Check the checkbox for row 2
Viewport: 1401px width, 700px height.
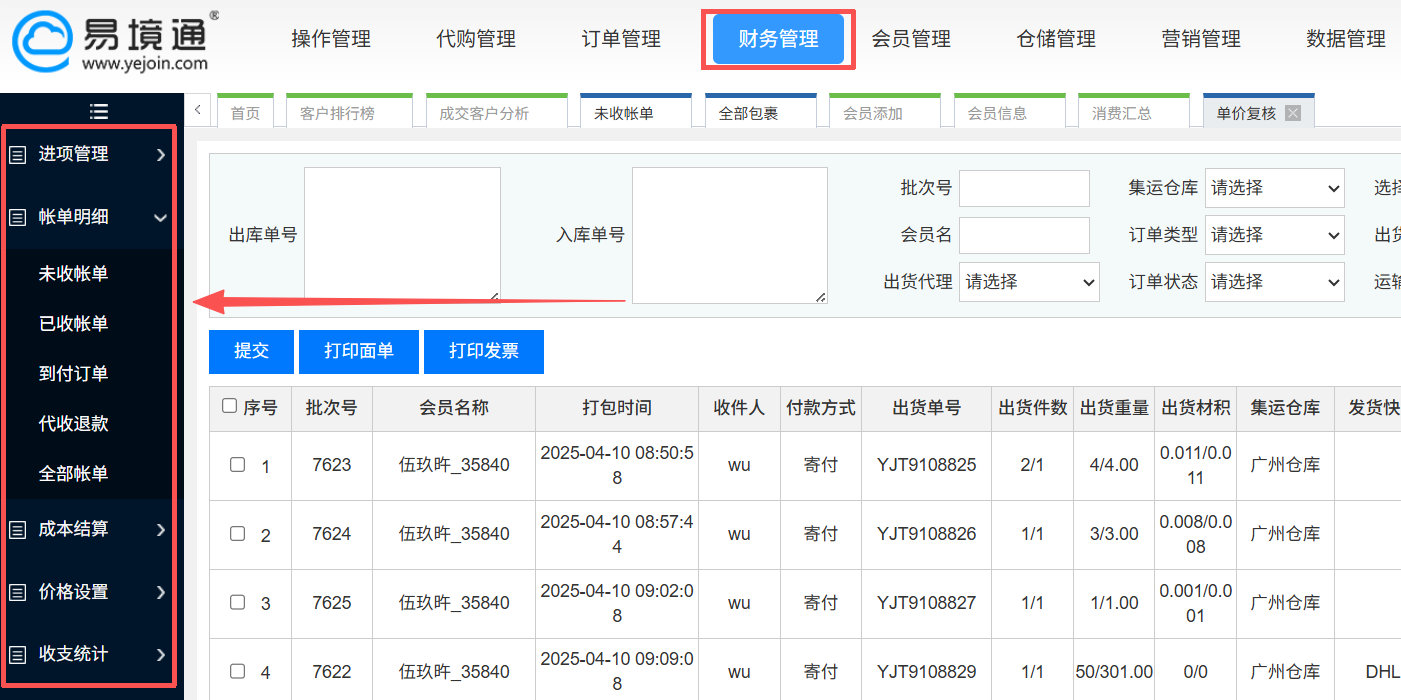pos(237,533)
